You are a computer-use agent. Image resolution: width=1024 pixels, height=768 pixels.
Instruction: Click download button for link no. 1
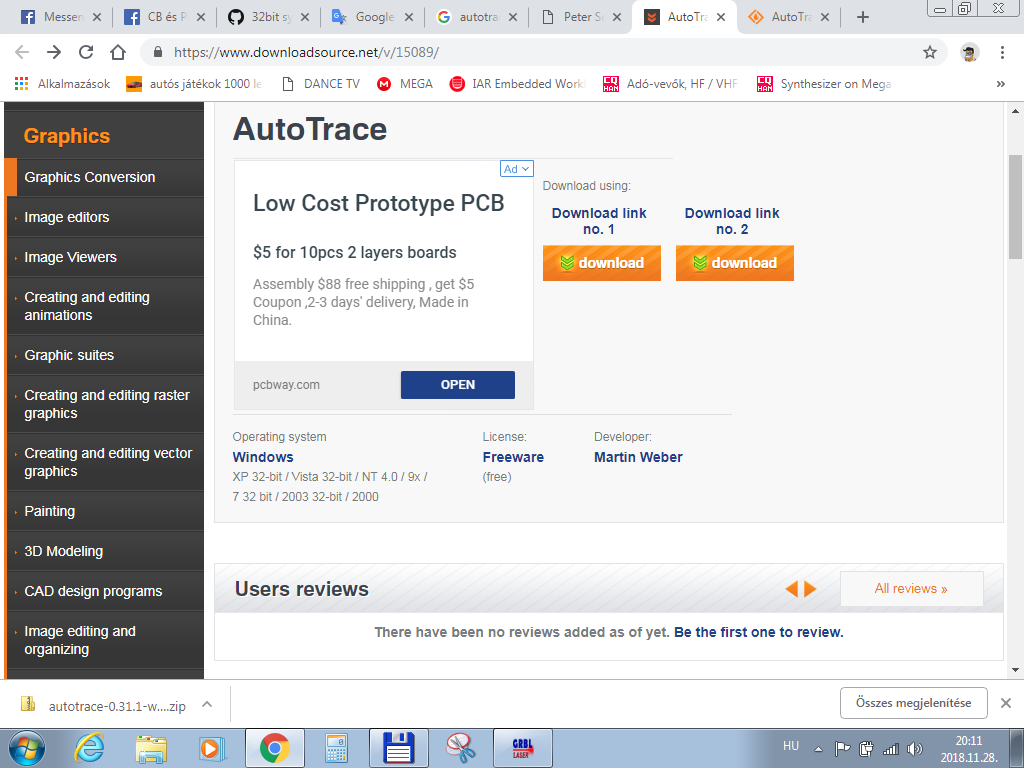click(601, 263)
